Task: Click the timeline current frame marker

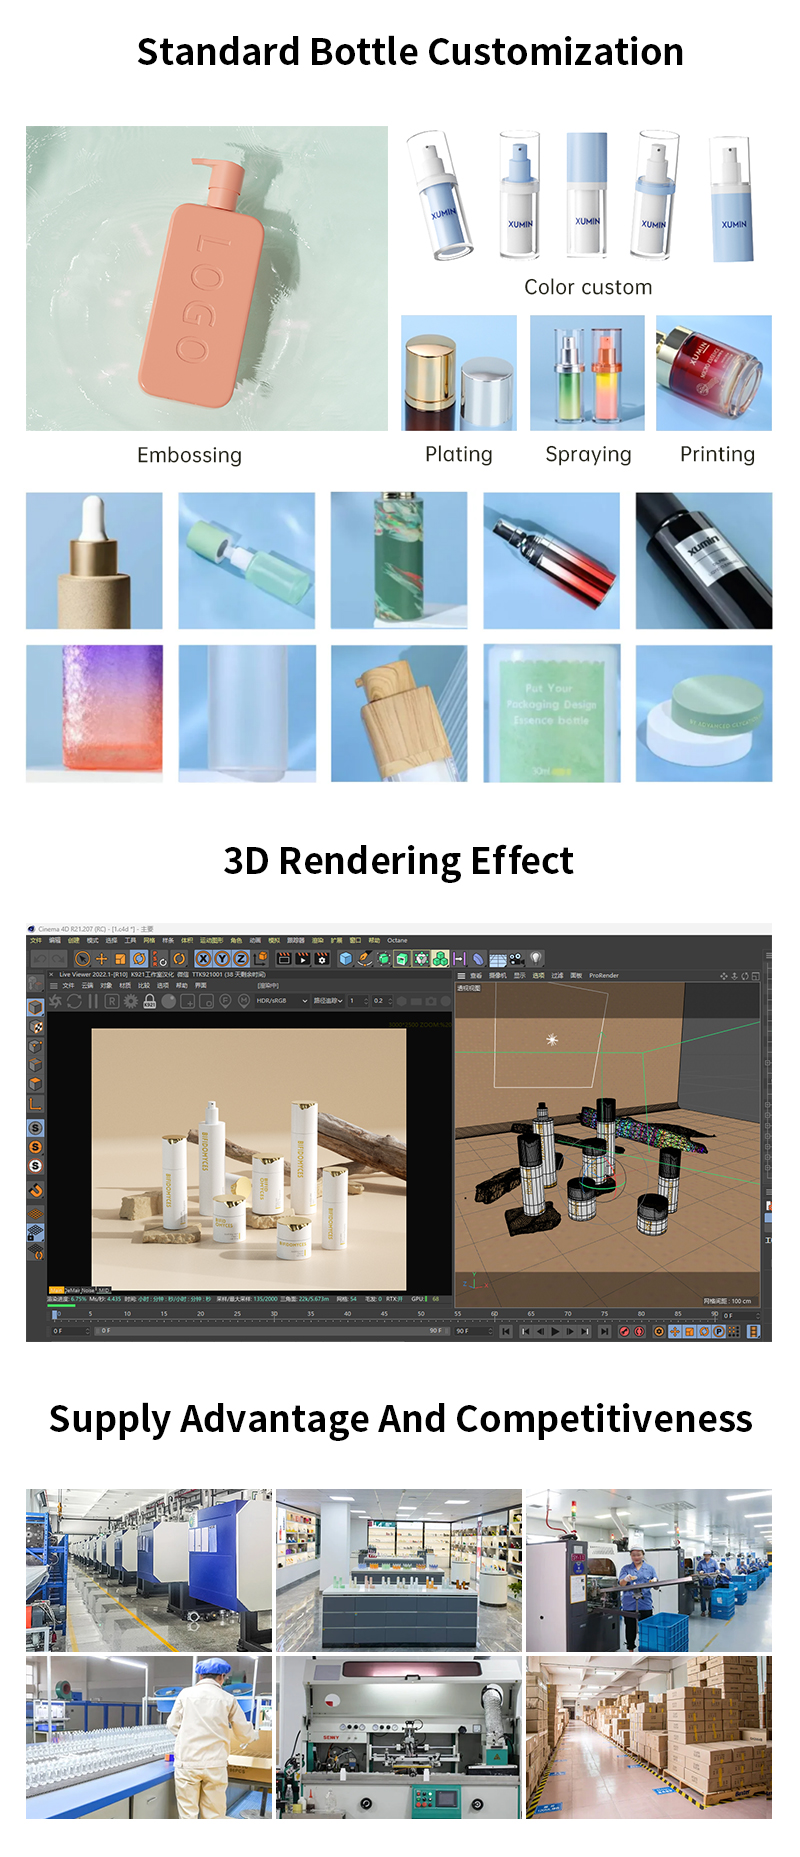Action: point(56,1314)
